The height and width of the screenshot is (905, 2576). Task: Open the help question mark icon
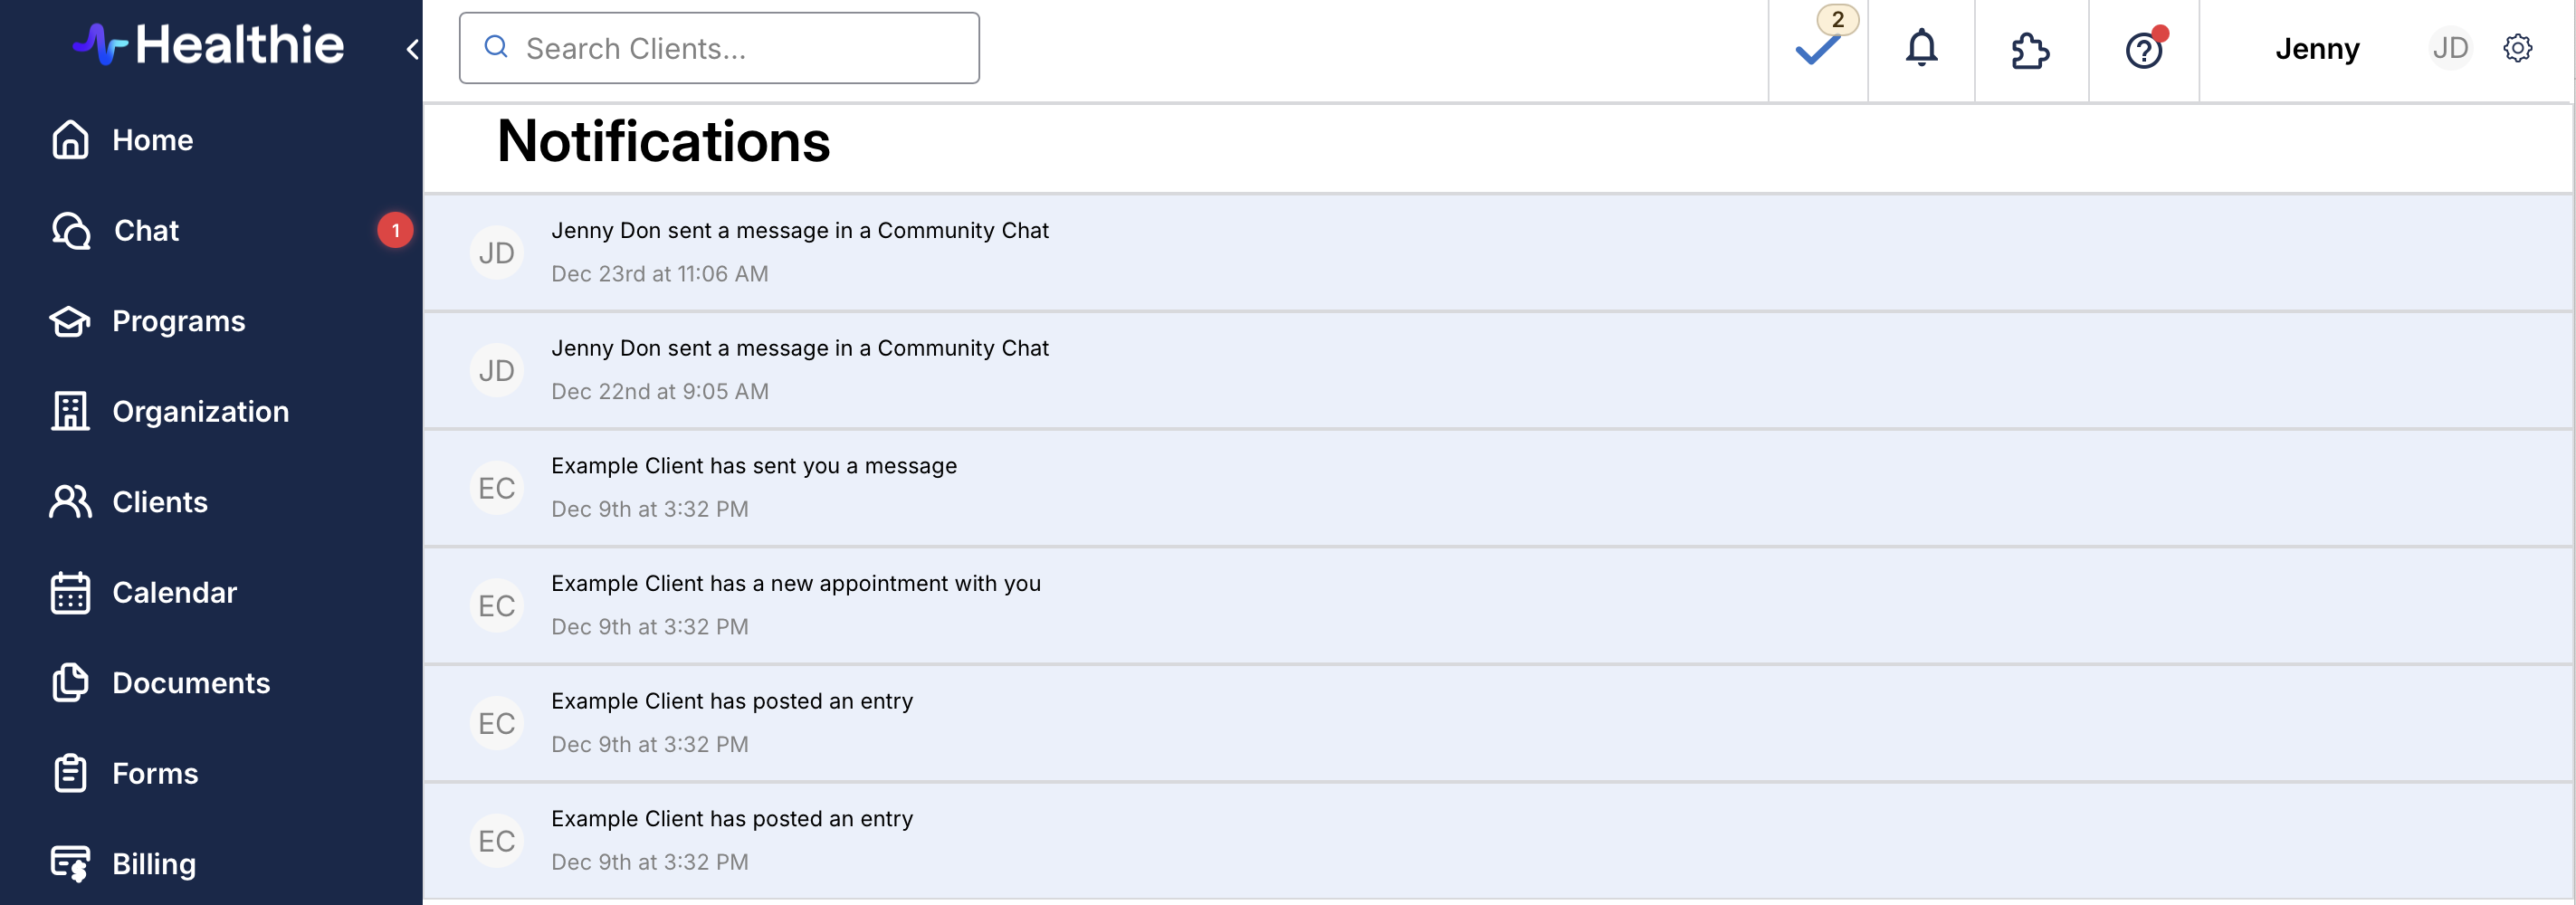2142,49
